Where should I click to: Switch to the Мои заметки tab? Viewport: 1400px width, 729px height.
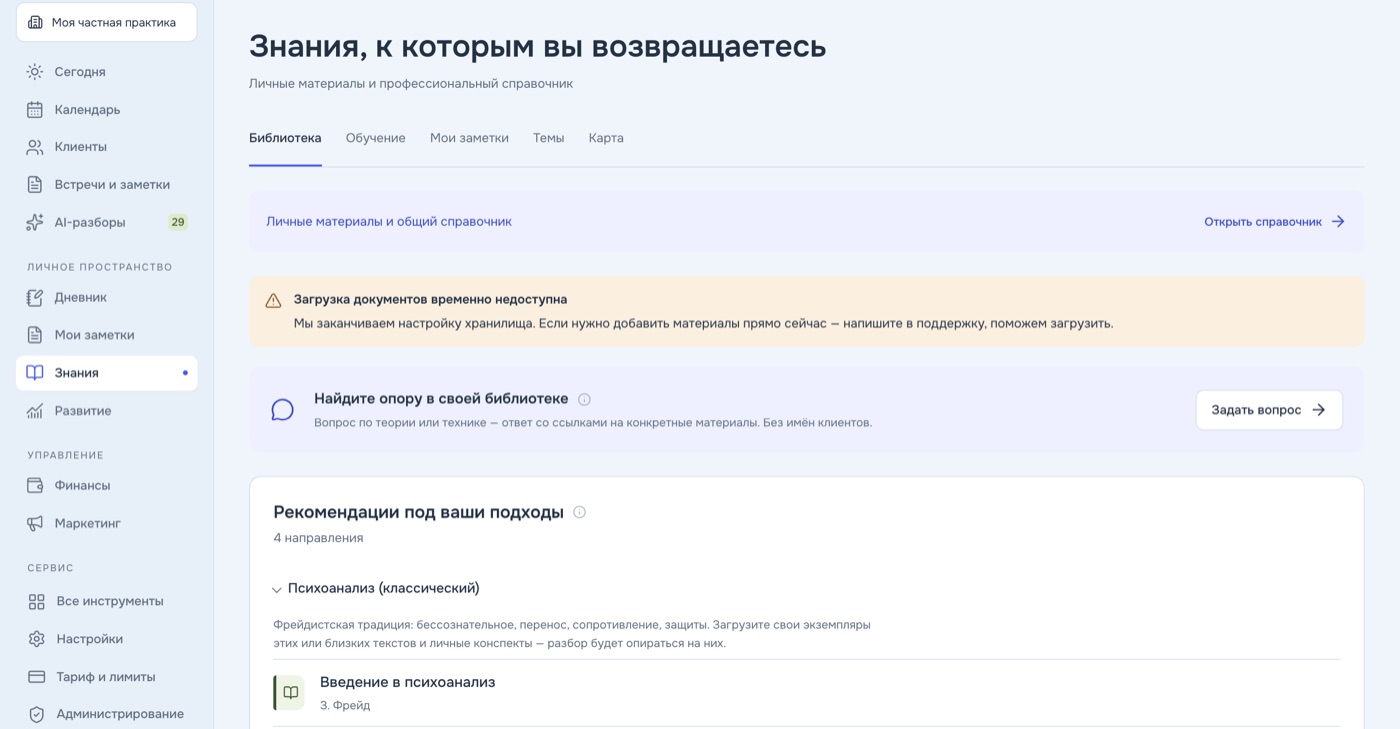pyautogui.click(x=469, y=138)
